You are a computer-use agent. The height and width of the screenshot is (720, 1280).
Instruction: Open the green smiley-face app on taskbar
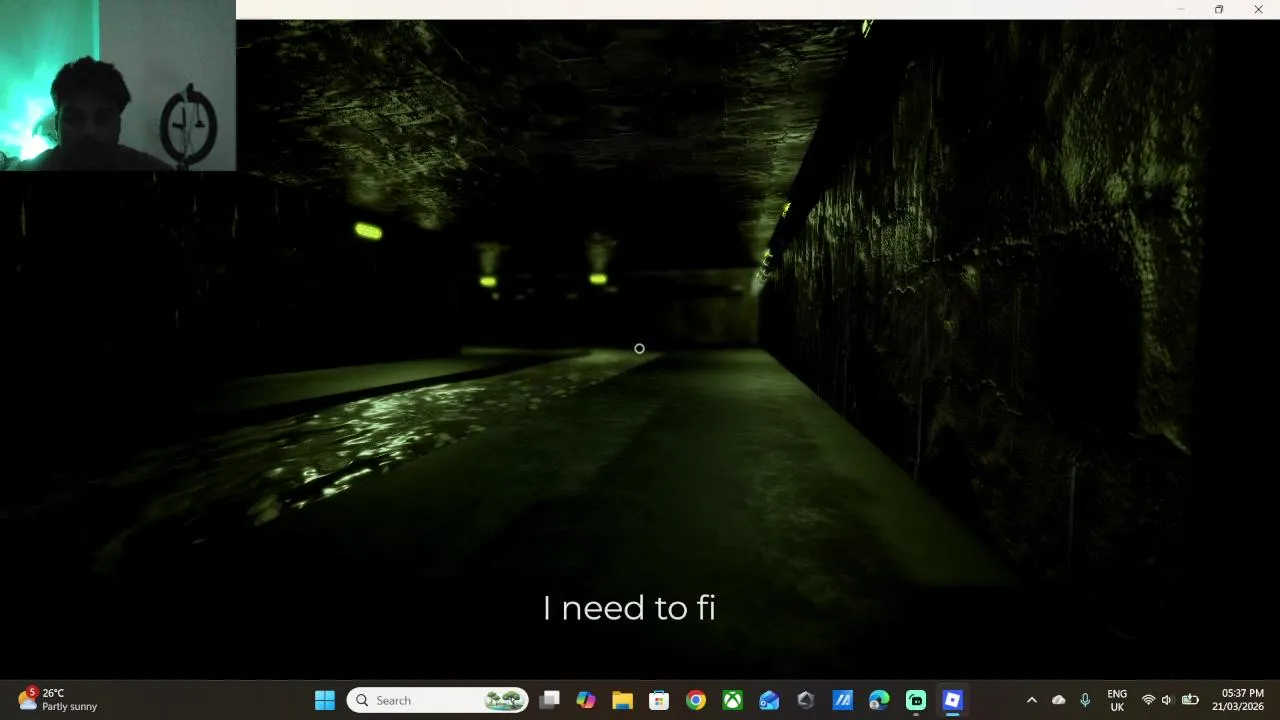[916, 700]
